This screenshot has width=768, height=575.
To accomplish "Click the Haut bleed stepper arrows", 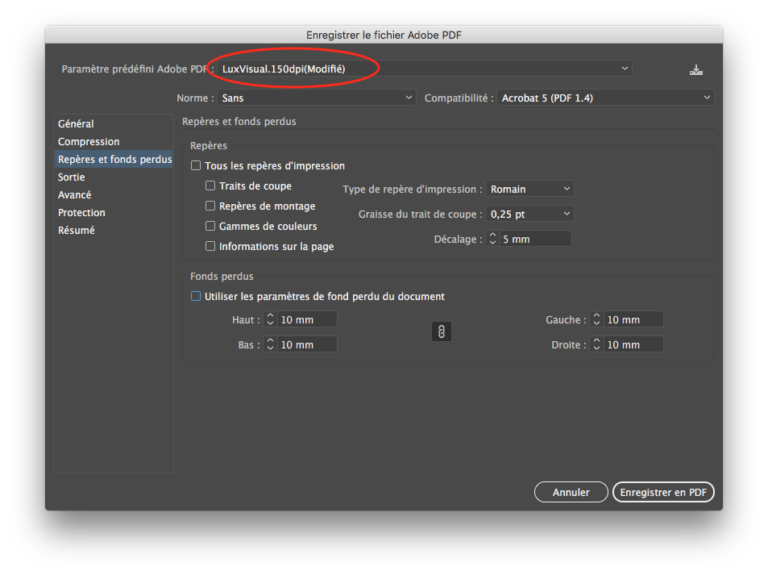I will (x=270, y=320).
